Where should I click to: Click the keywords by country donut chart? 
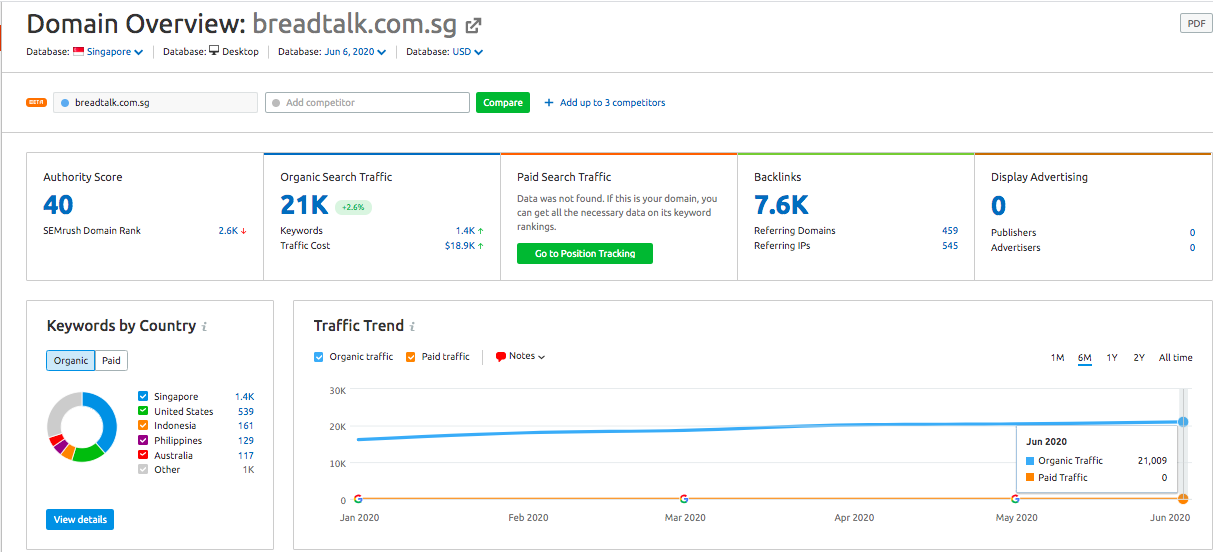tap(83, 427)
